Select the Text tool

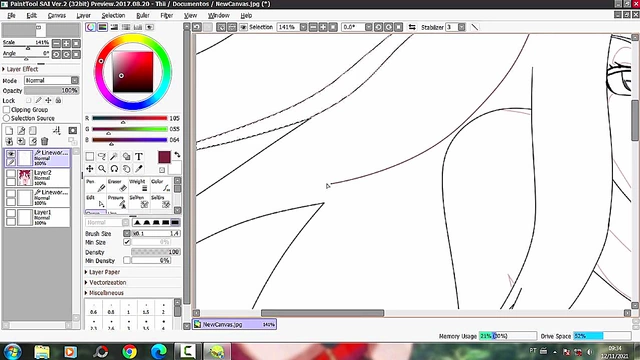(x=139, y=157)
